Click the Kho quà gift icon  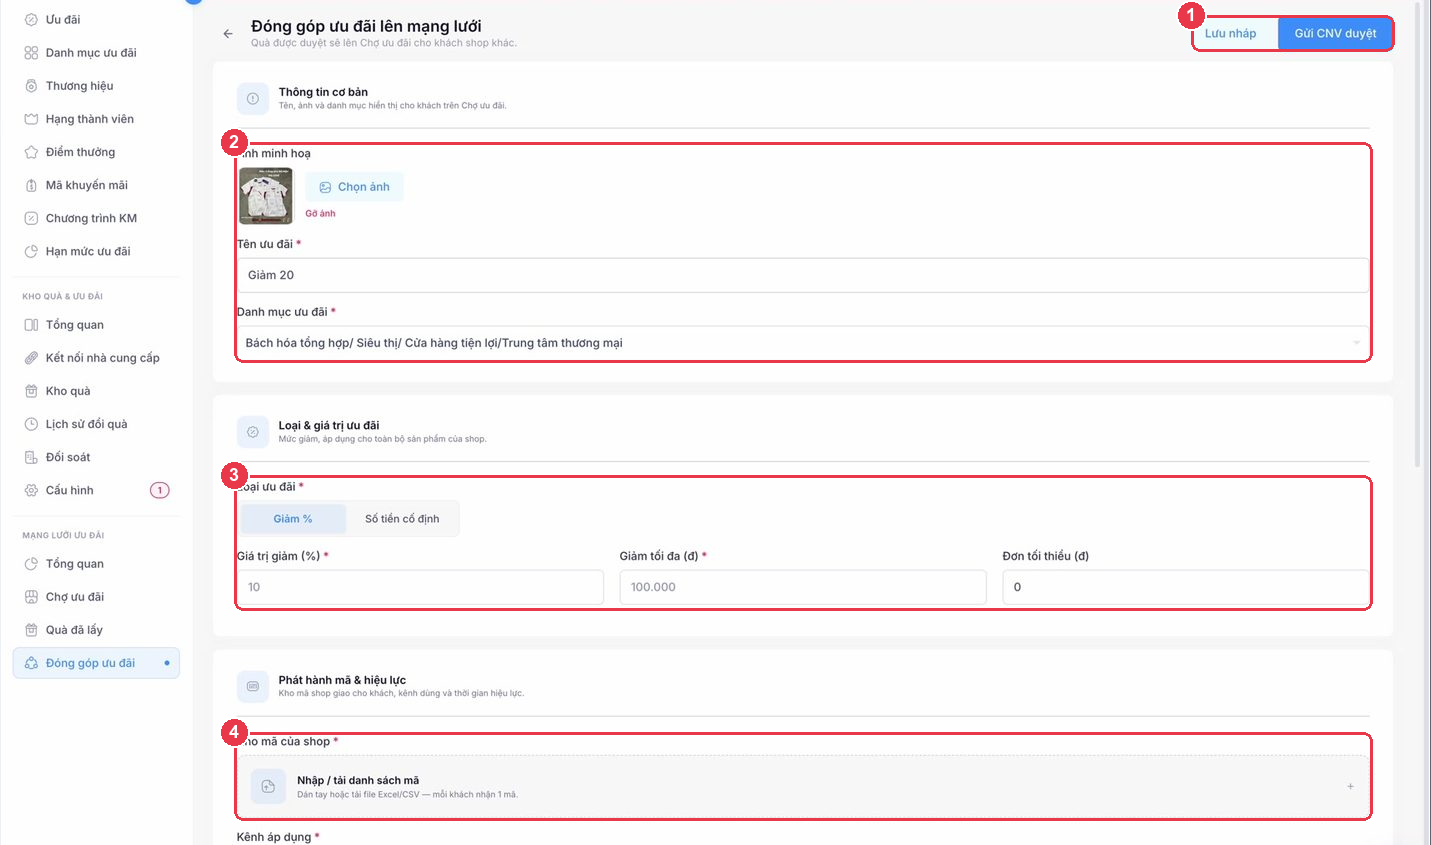(31, 390)
